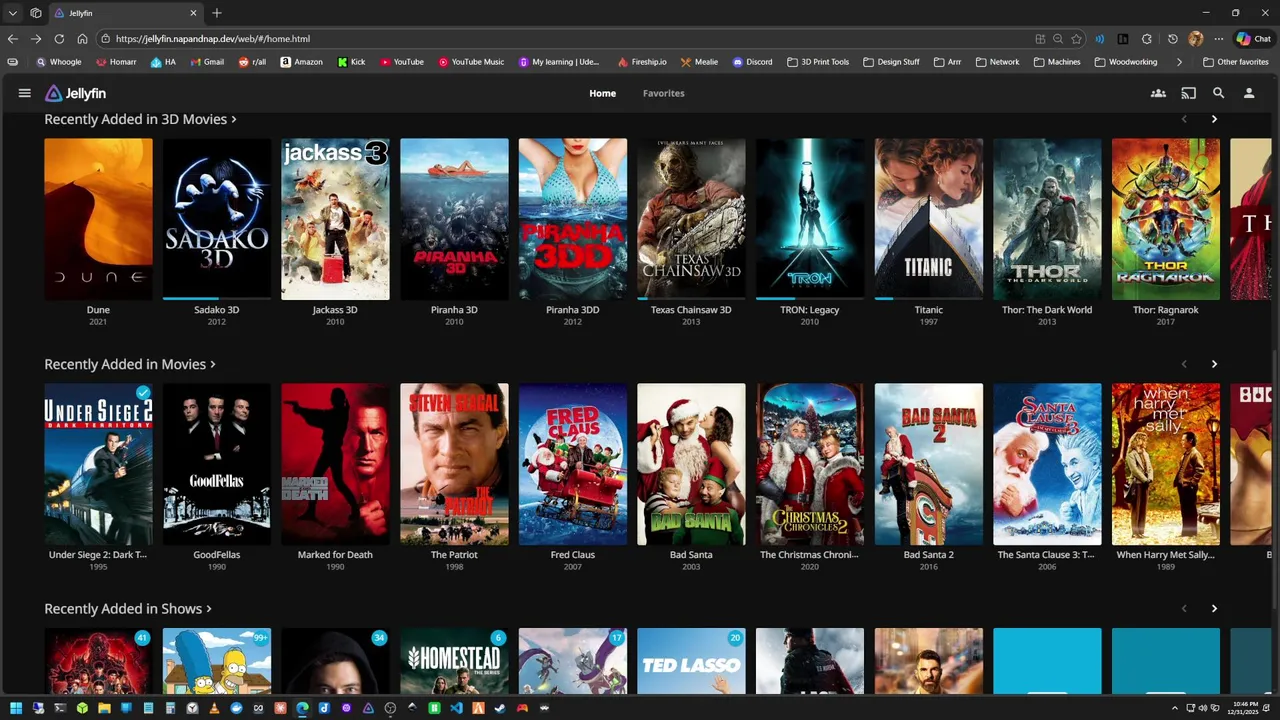Open the Sadako 3D poster

217,219
